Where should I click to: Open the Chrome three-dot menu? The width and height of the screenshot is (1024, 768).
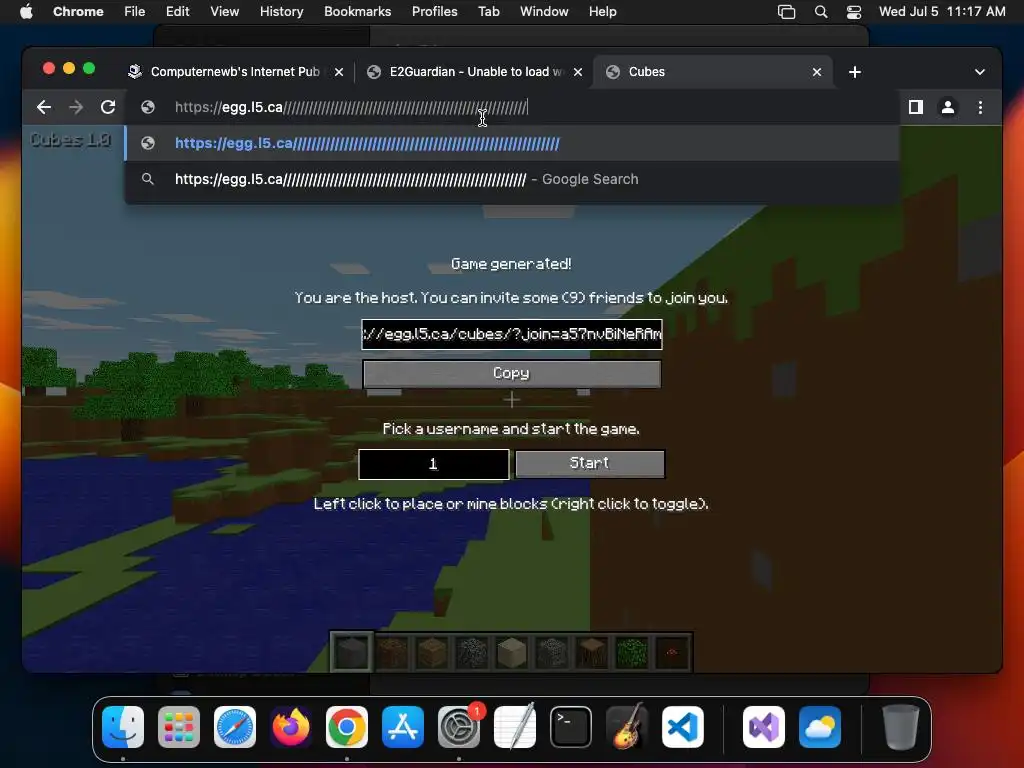point(980,107)
